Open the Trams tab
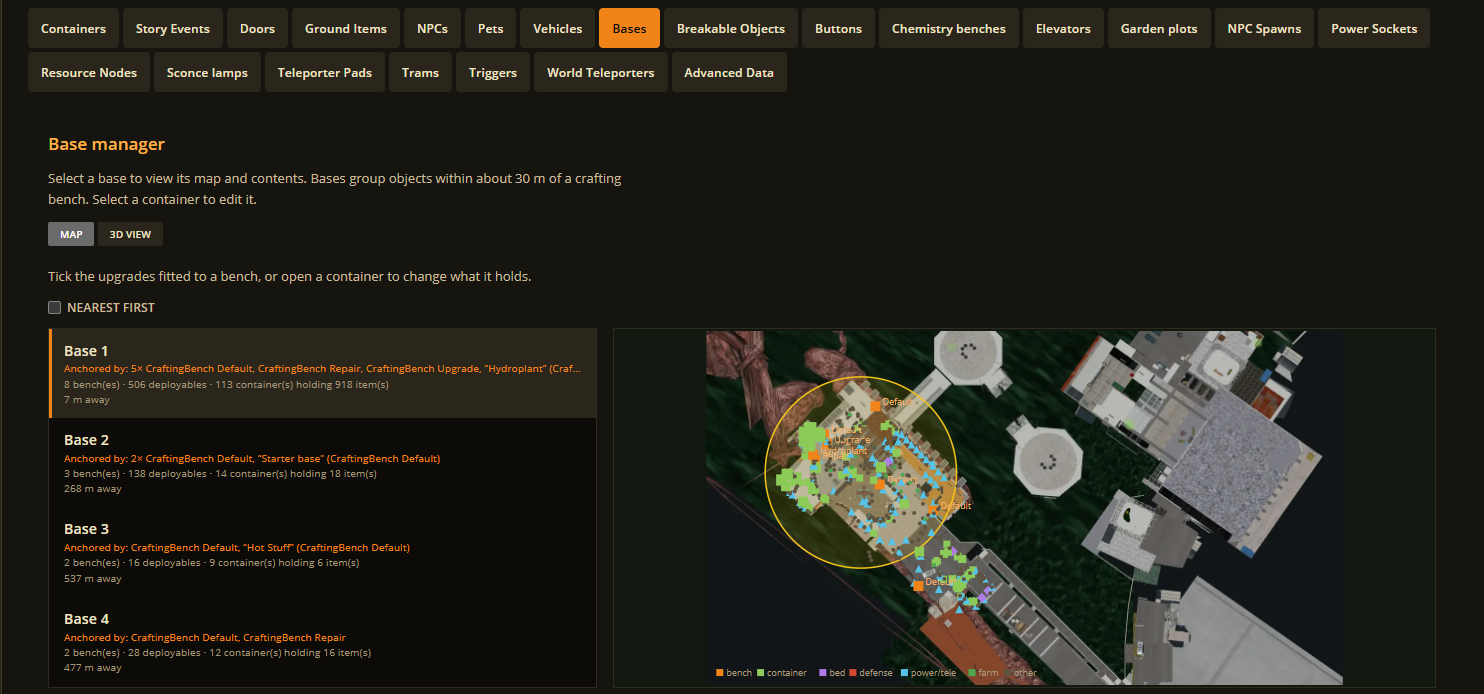The width and height of the screenshot is (1484, 694). (x=421, y=73)
